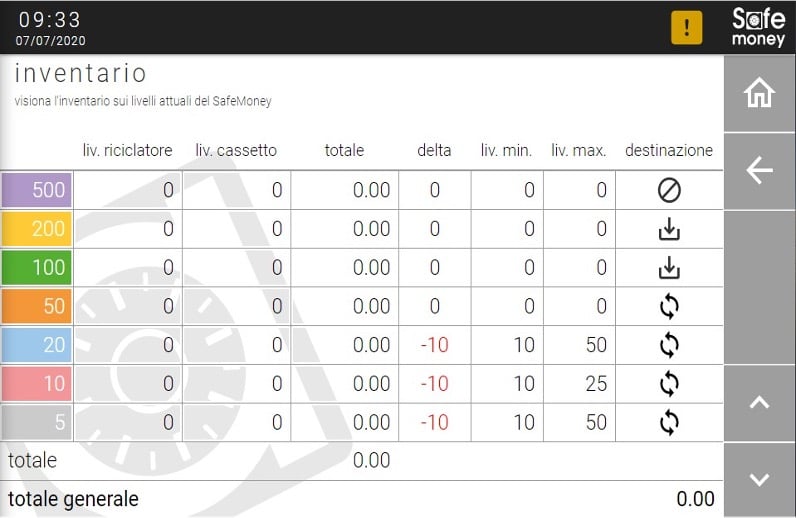Click the liv. max. value 25 for 10

pos(596,384)
